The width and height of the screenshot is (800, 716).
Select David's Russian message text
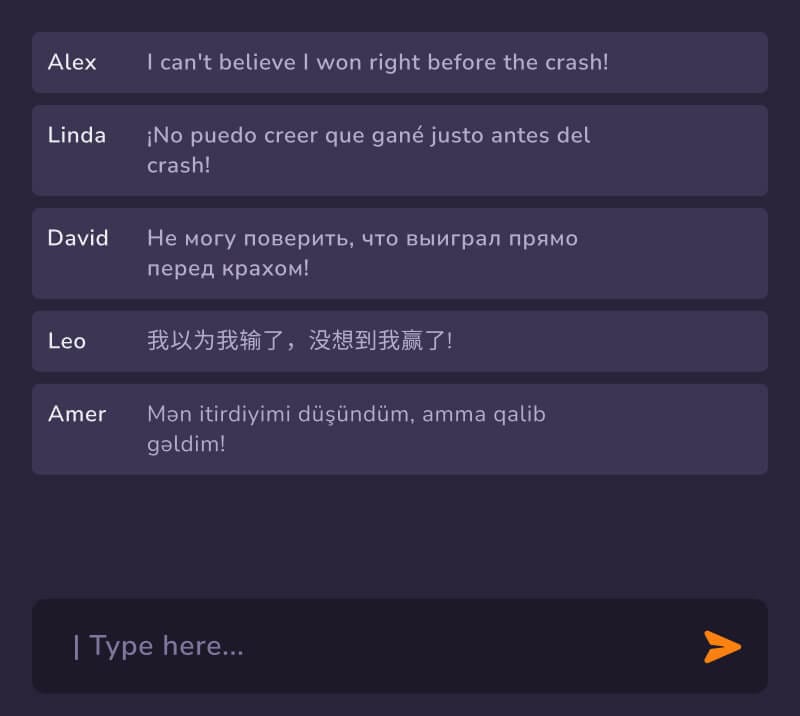pyautogui.click(x=362, y=253)
